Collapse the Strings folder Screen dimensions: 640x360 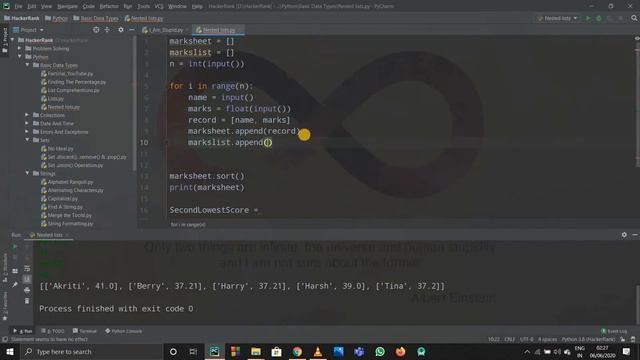click(27, 173)
